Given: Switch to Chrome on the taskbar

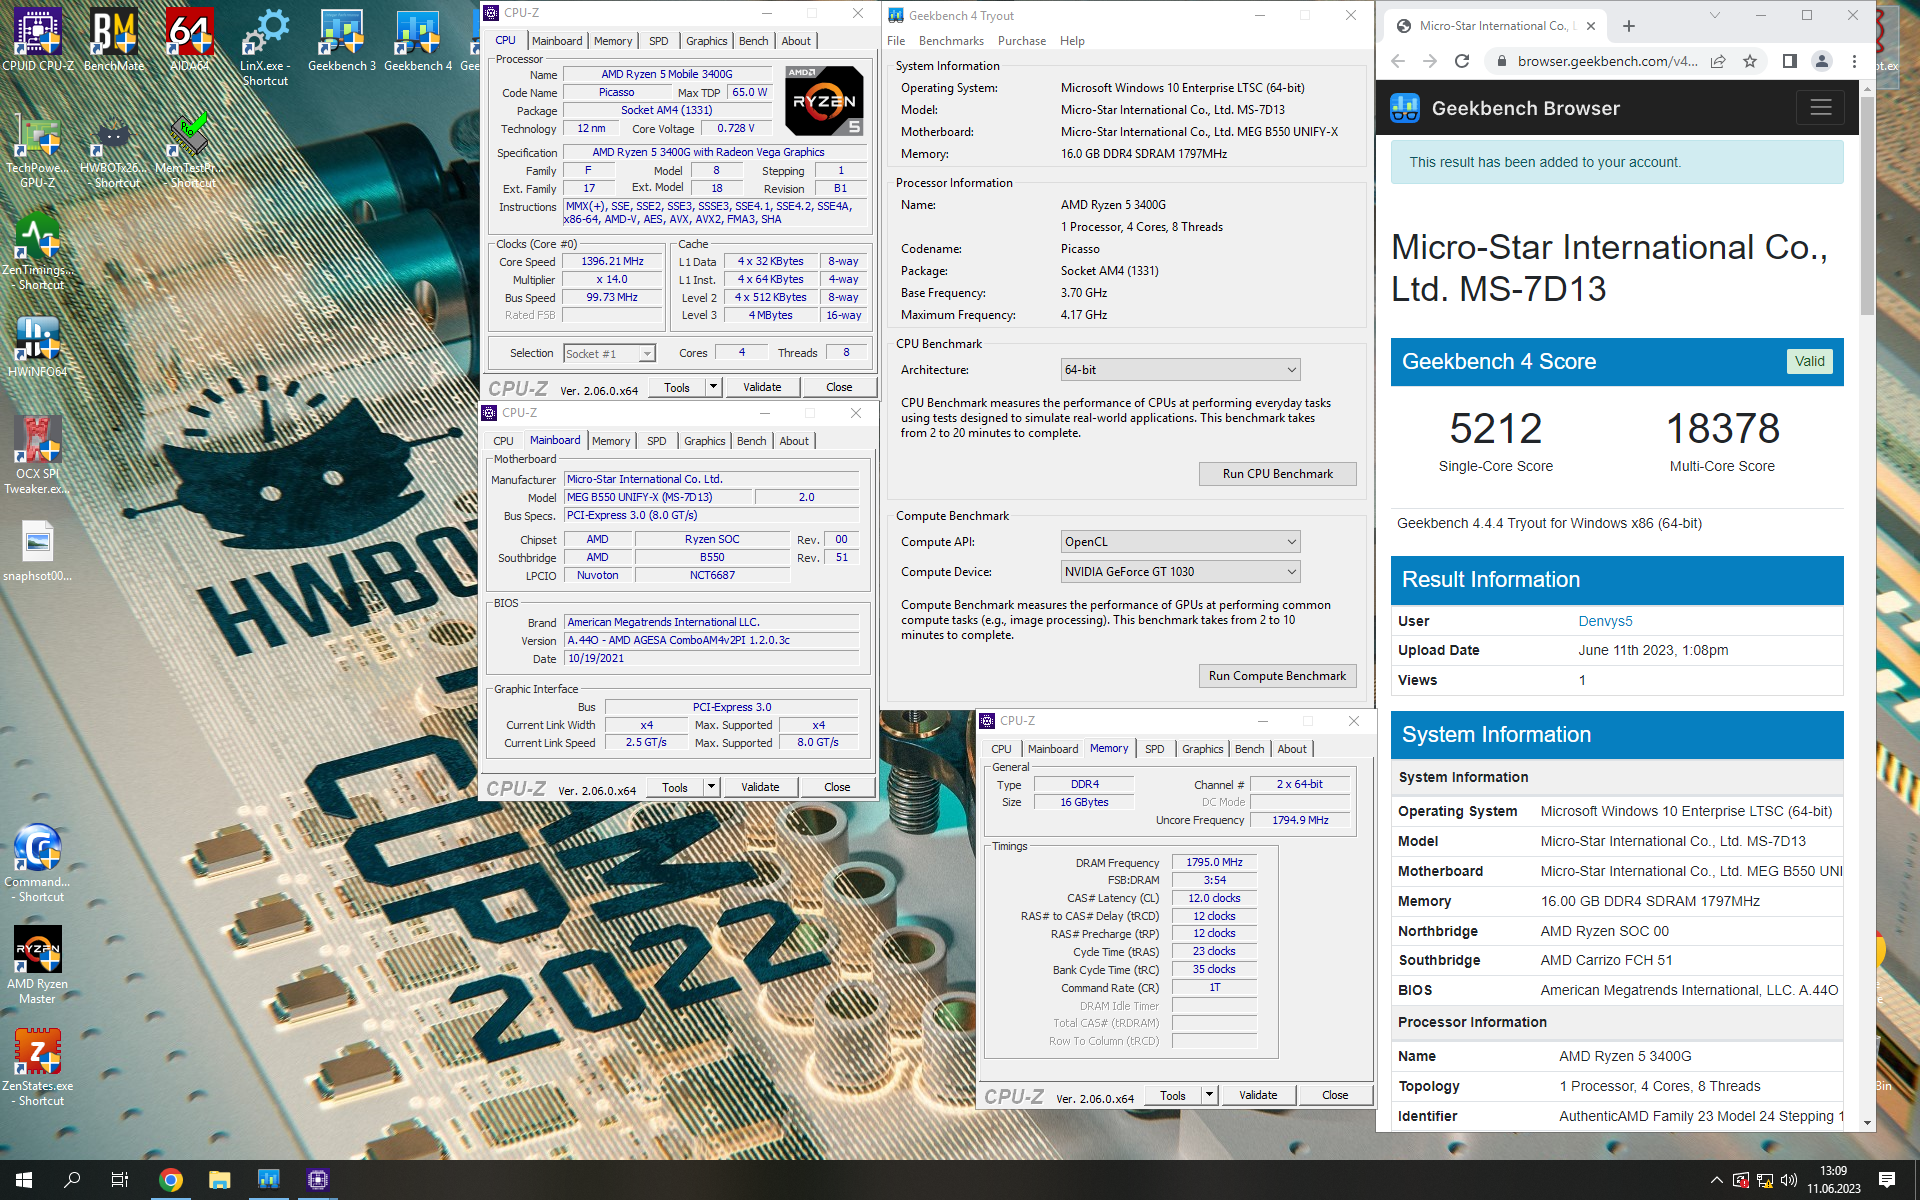Looking at the screenshot, I should (x=171, y=1180).
